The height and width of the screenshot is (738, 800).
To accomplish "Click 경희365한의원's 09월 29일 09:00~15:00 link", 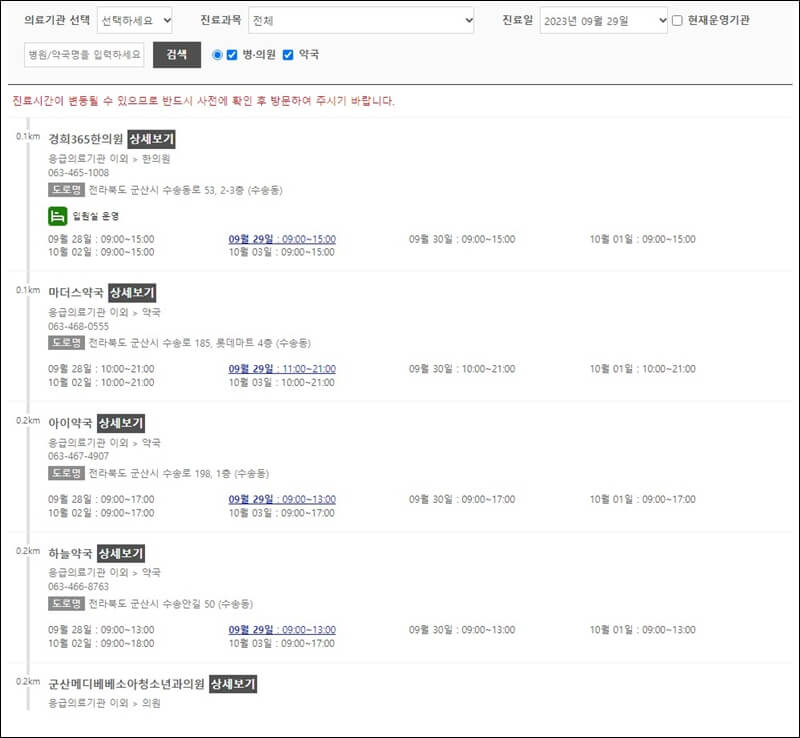I will pos(282,239).
